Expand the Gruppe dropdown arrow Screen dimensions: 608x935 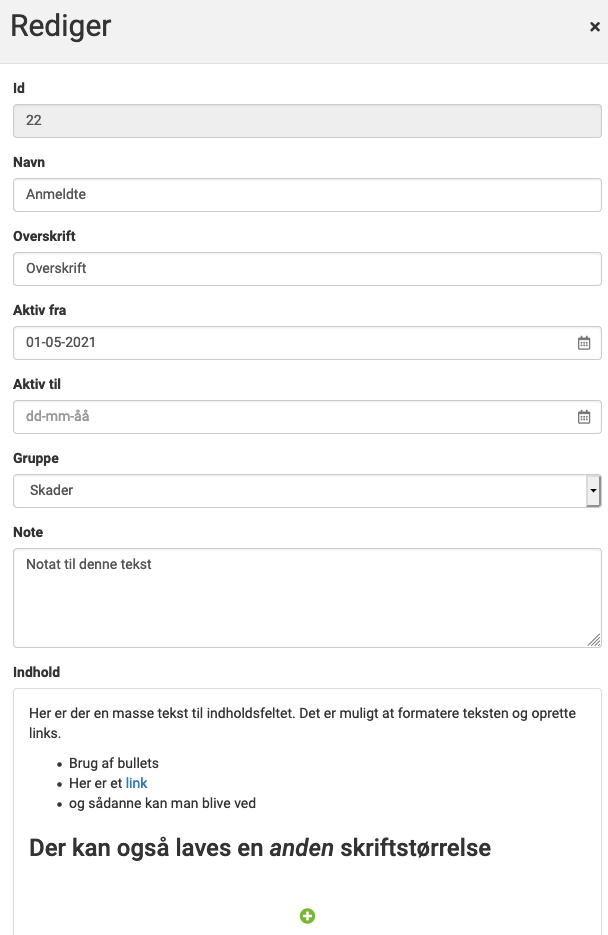[x=593, y=491]
